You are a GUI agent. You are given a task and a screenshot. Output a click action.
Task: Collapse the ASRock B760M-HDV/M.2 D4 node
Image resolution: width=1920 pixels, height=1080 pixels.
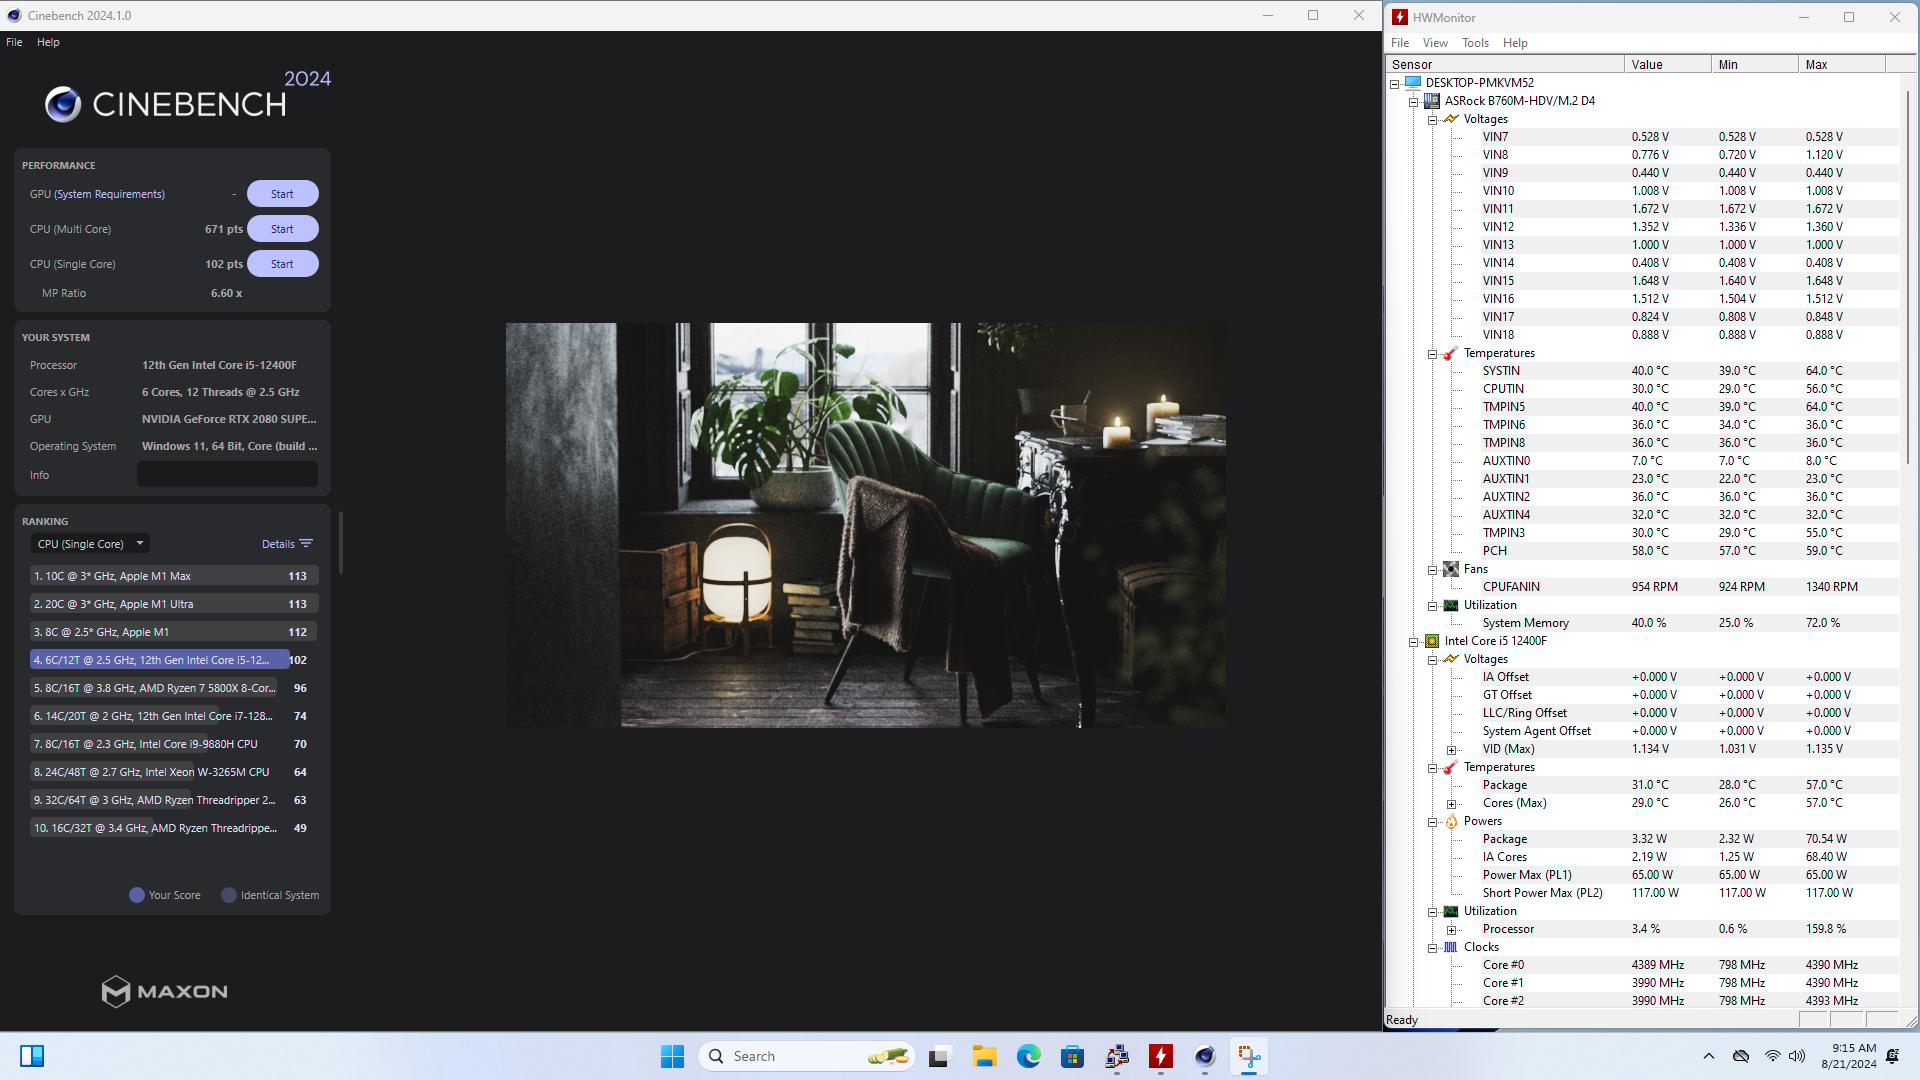coord(1414,102)
